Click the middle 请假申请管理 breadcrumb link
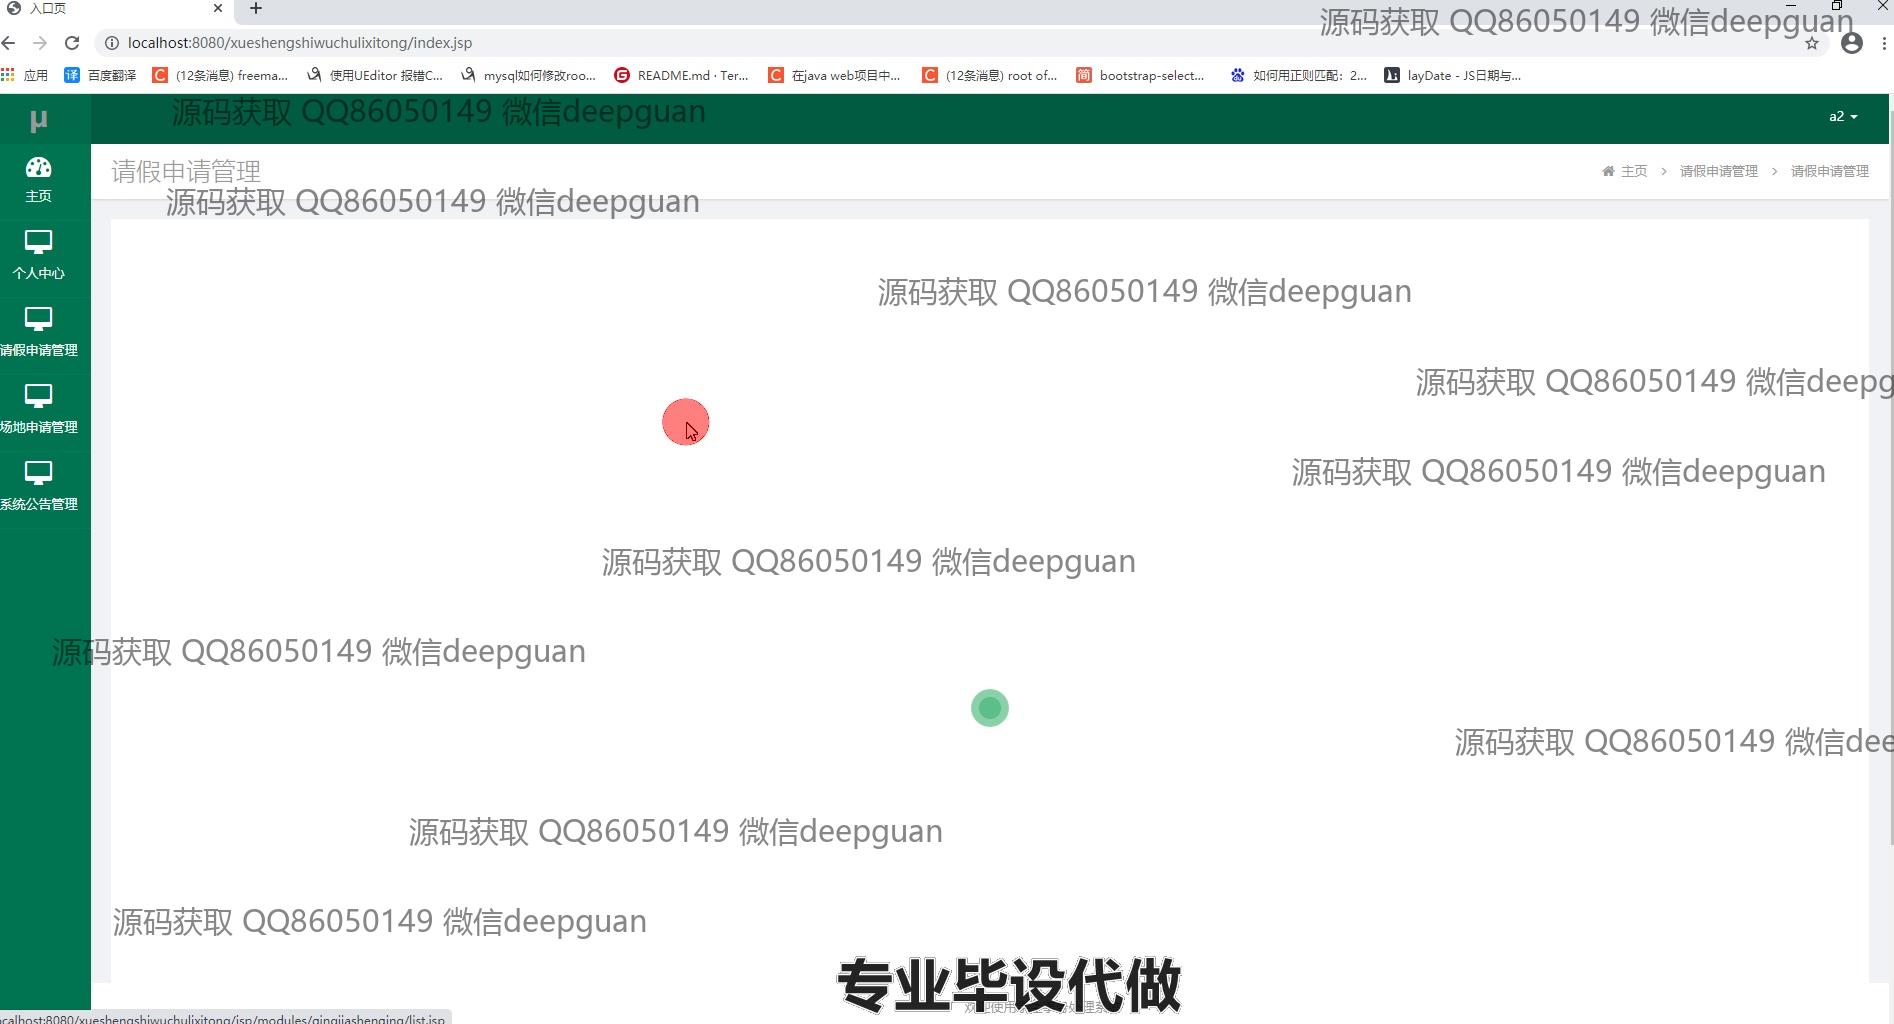This screenshot has width=1894, height=1024. pos(1718,171)
